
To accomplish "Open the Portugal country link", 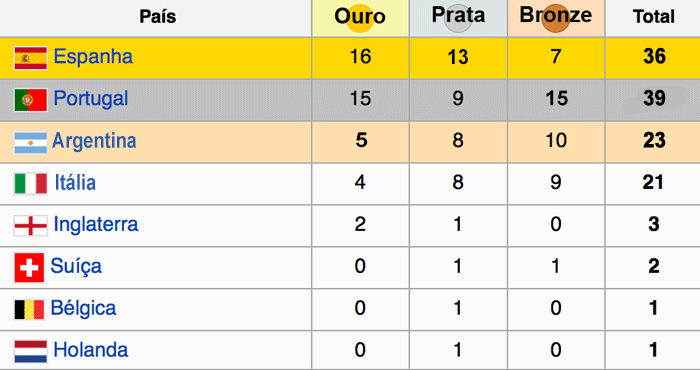I will click(91, 99).
